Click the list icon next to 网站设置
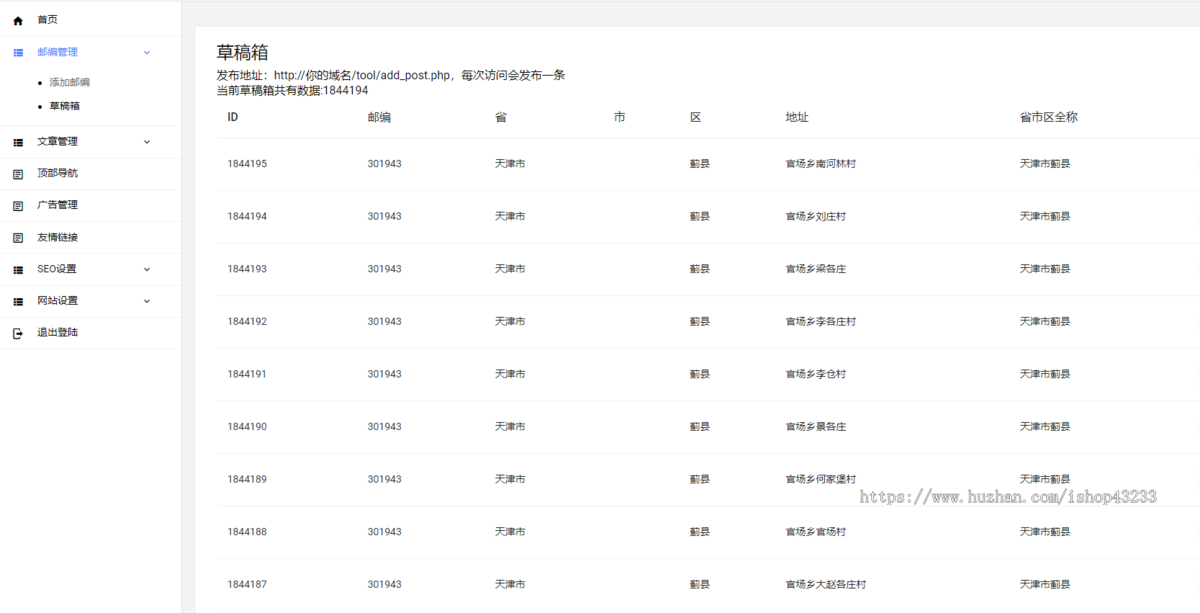Viewport: 1200px width, 613px height. (x=18, y=301)
